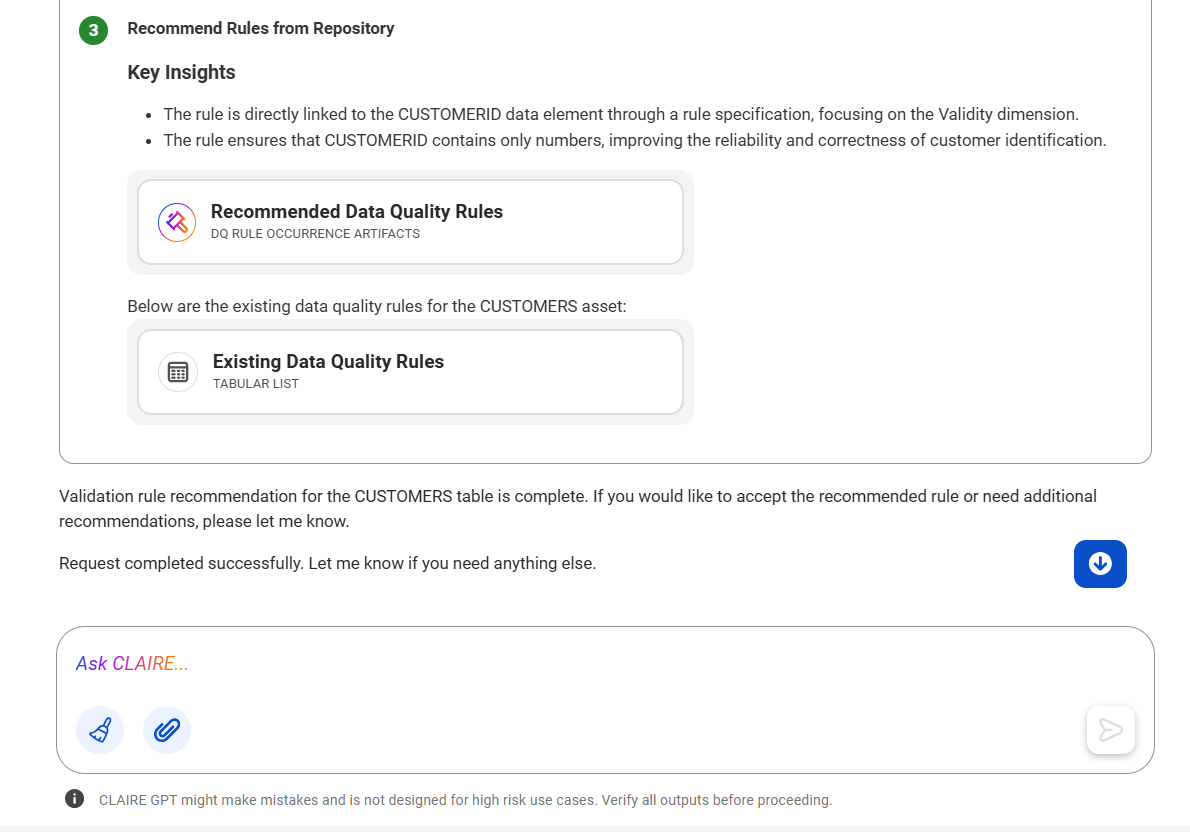Screen dimensions: 1190x832
Task: Click the 'Validation rule recommendation' completion paragraph
Action: point(578,509)
